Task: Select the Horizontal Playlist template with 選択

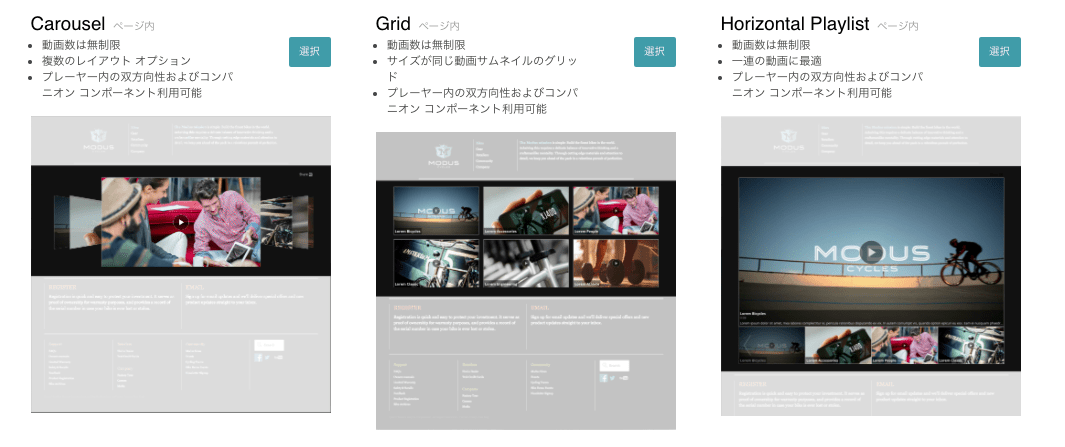Action: click(x=999, y=52)
